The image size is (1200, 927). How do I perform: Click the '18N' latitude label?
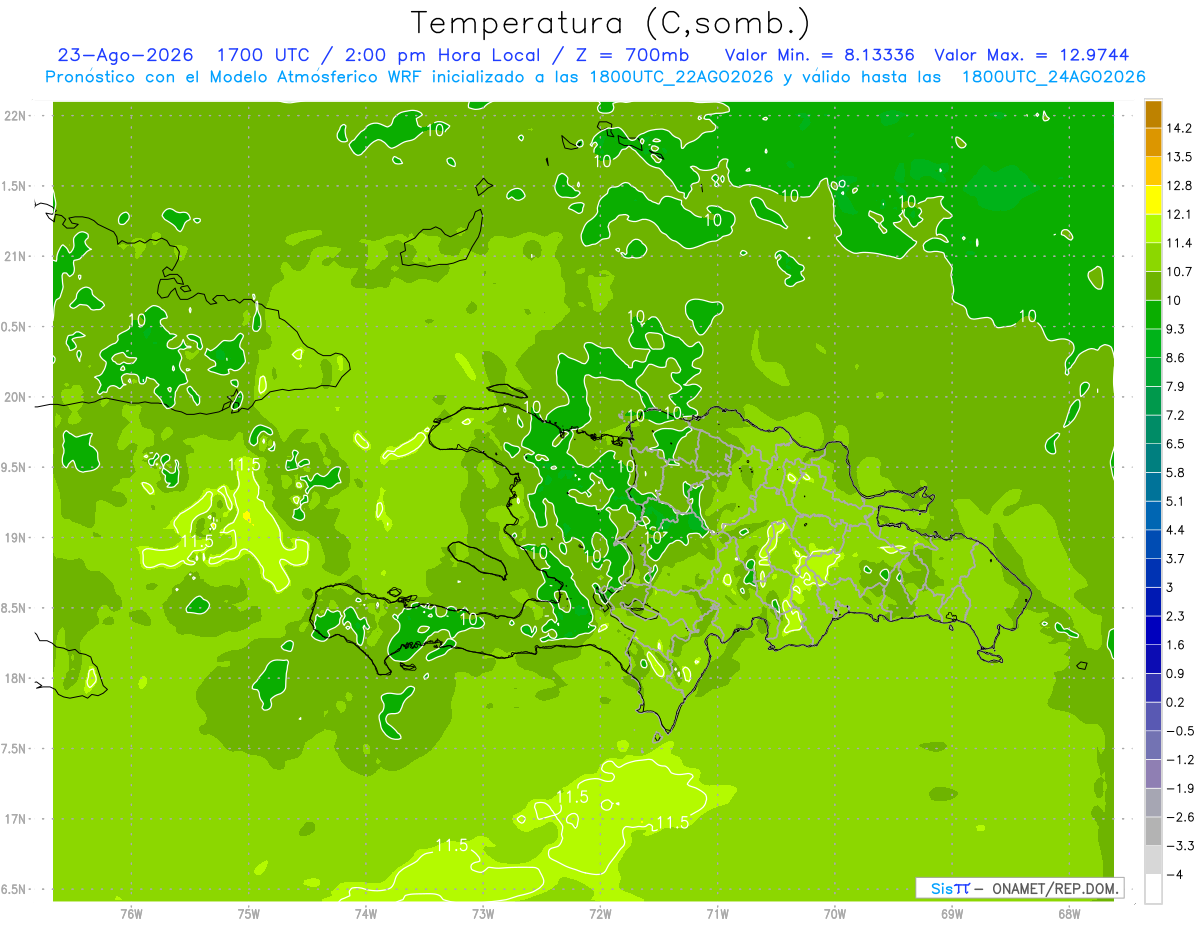(17, 679)
